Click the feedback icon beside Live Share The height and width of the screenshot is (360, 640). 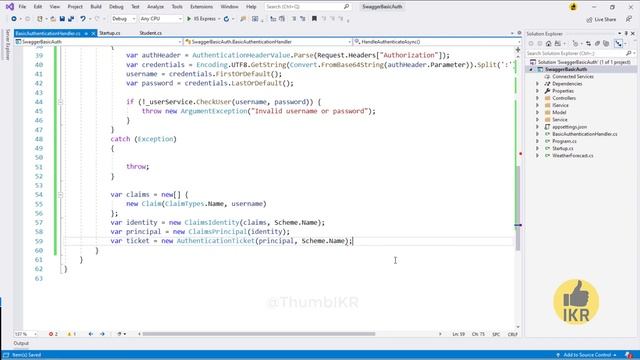(x=629, y=19)
